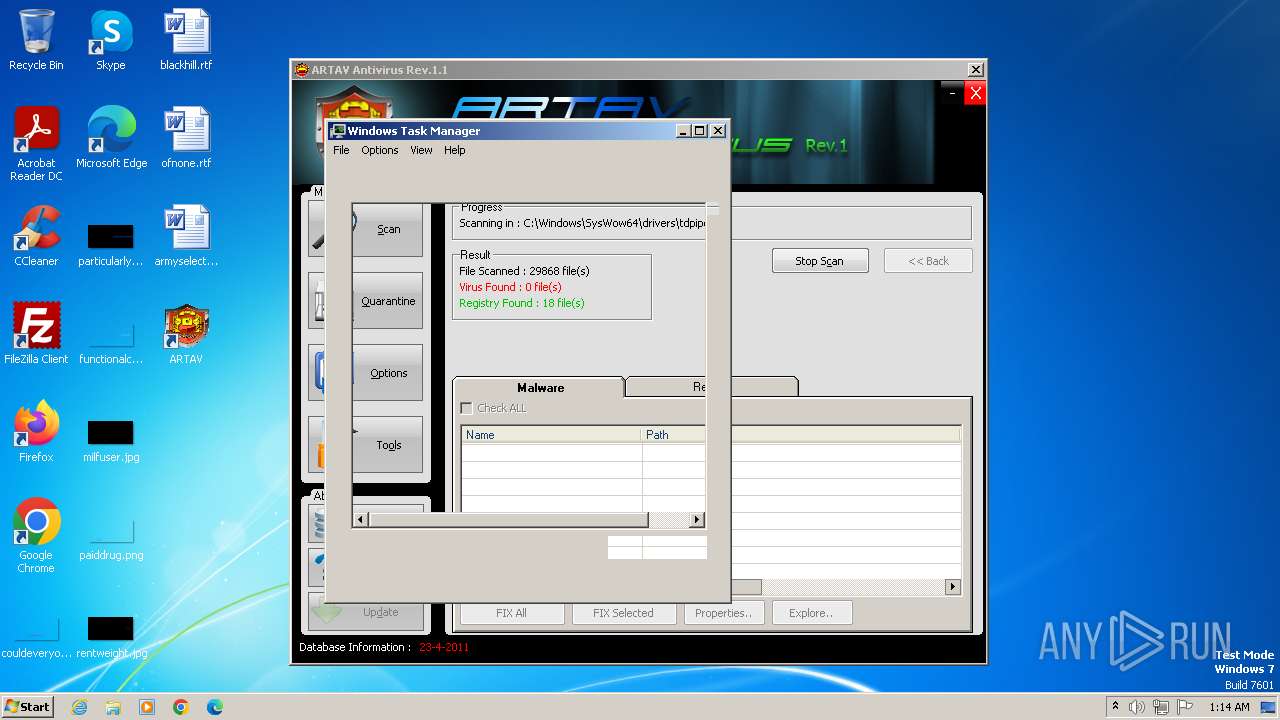The height and width of the screenshot is (720, 1280).
Task: Click the taskbar clock
Action: 1229,707
